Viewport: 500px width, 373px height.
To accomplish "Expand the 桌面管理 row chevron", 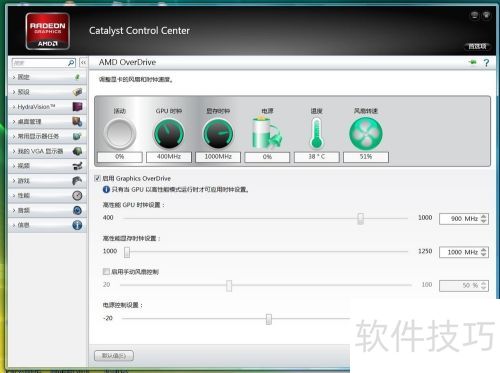I will (14, 122).
